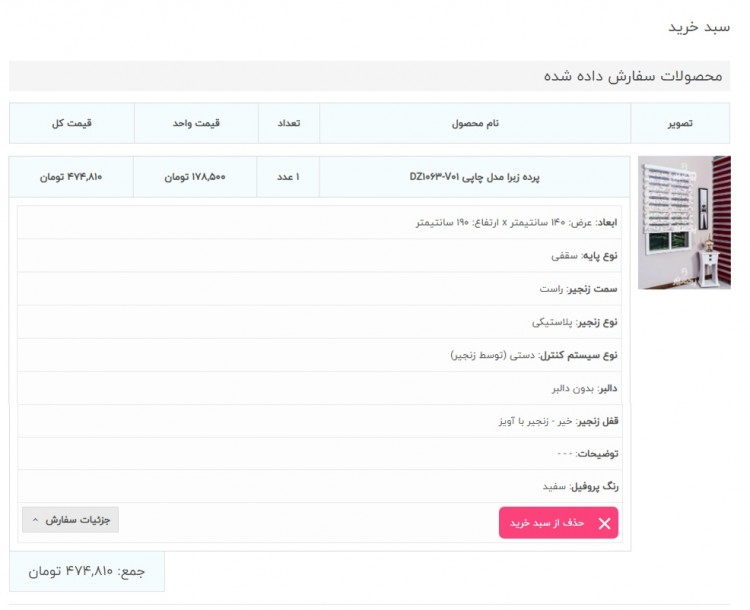750x610 pixels.
Task: Select the quantity cell ۱ عدد
Action: click(x=288, y=177)
